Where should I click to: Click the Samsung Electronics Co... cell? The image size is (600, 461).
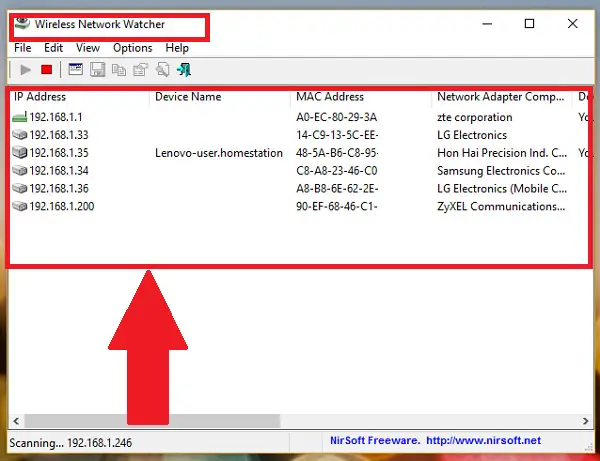tap(501, 171)
